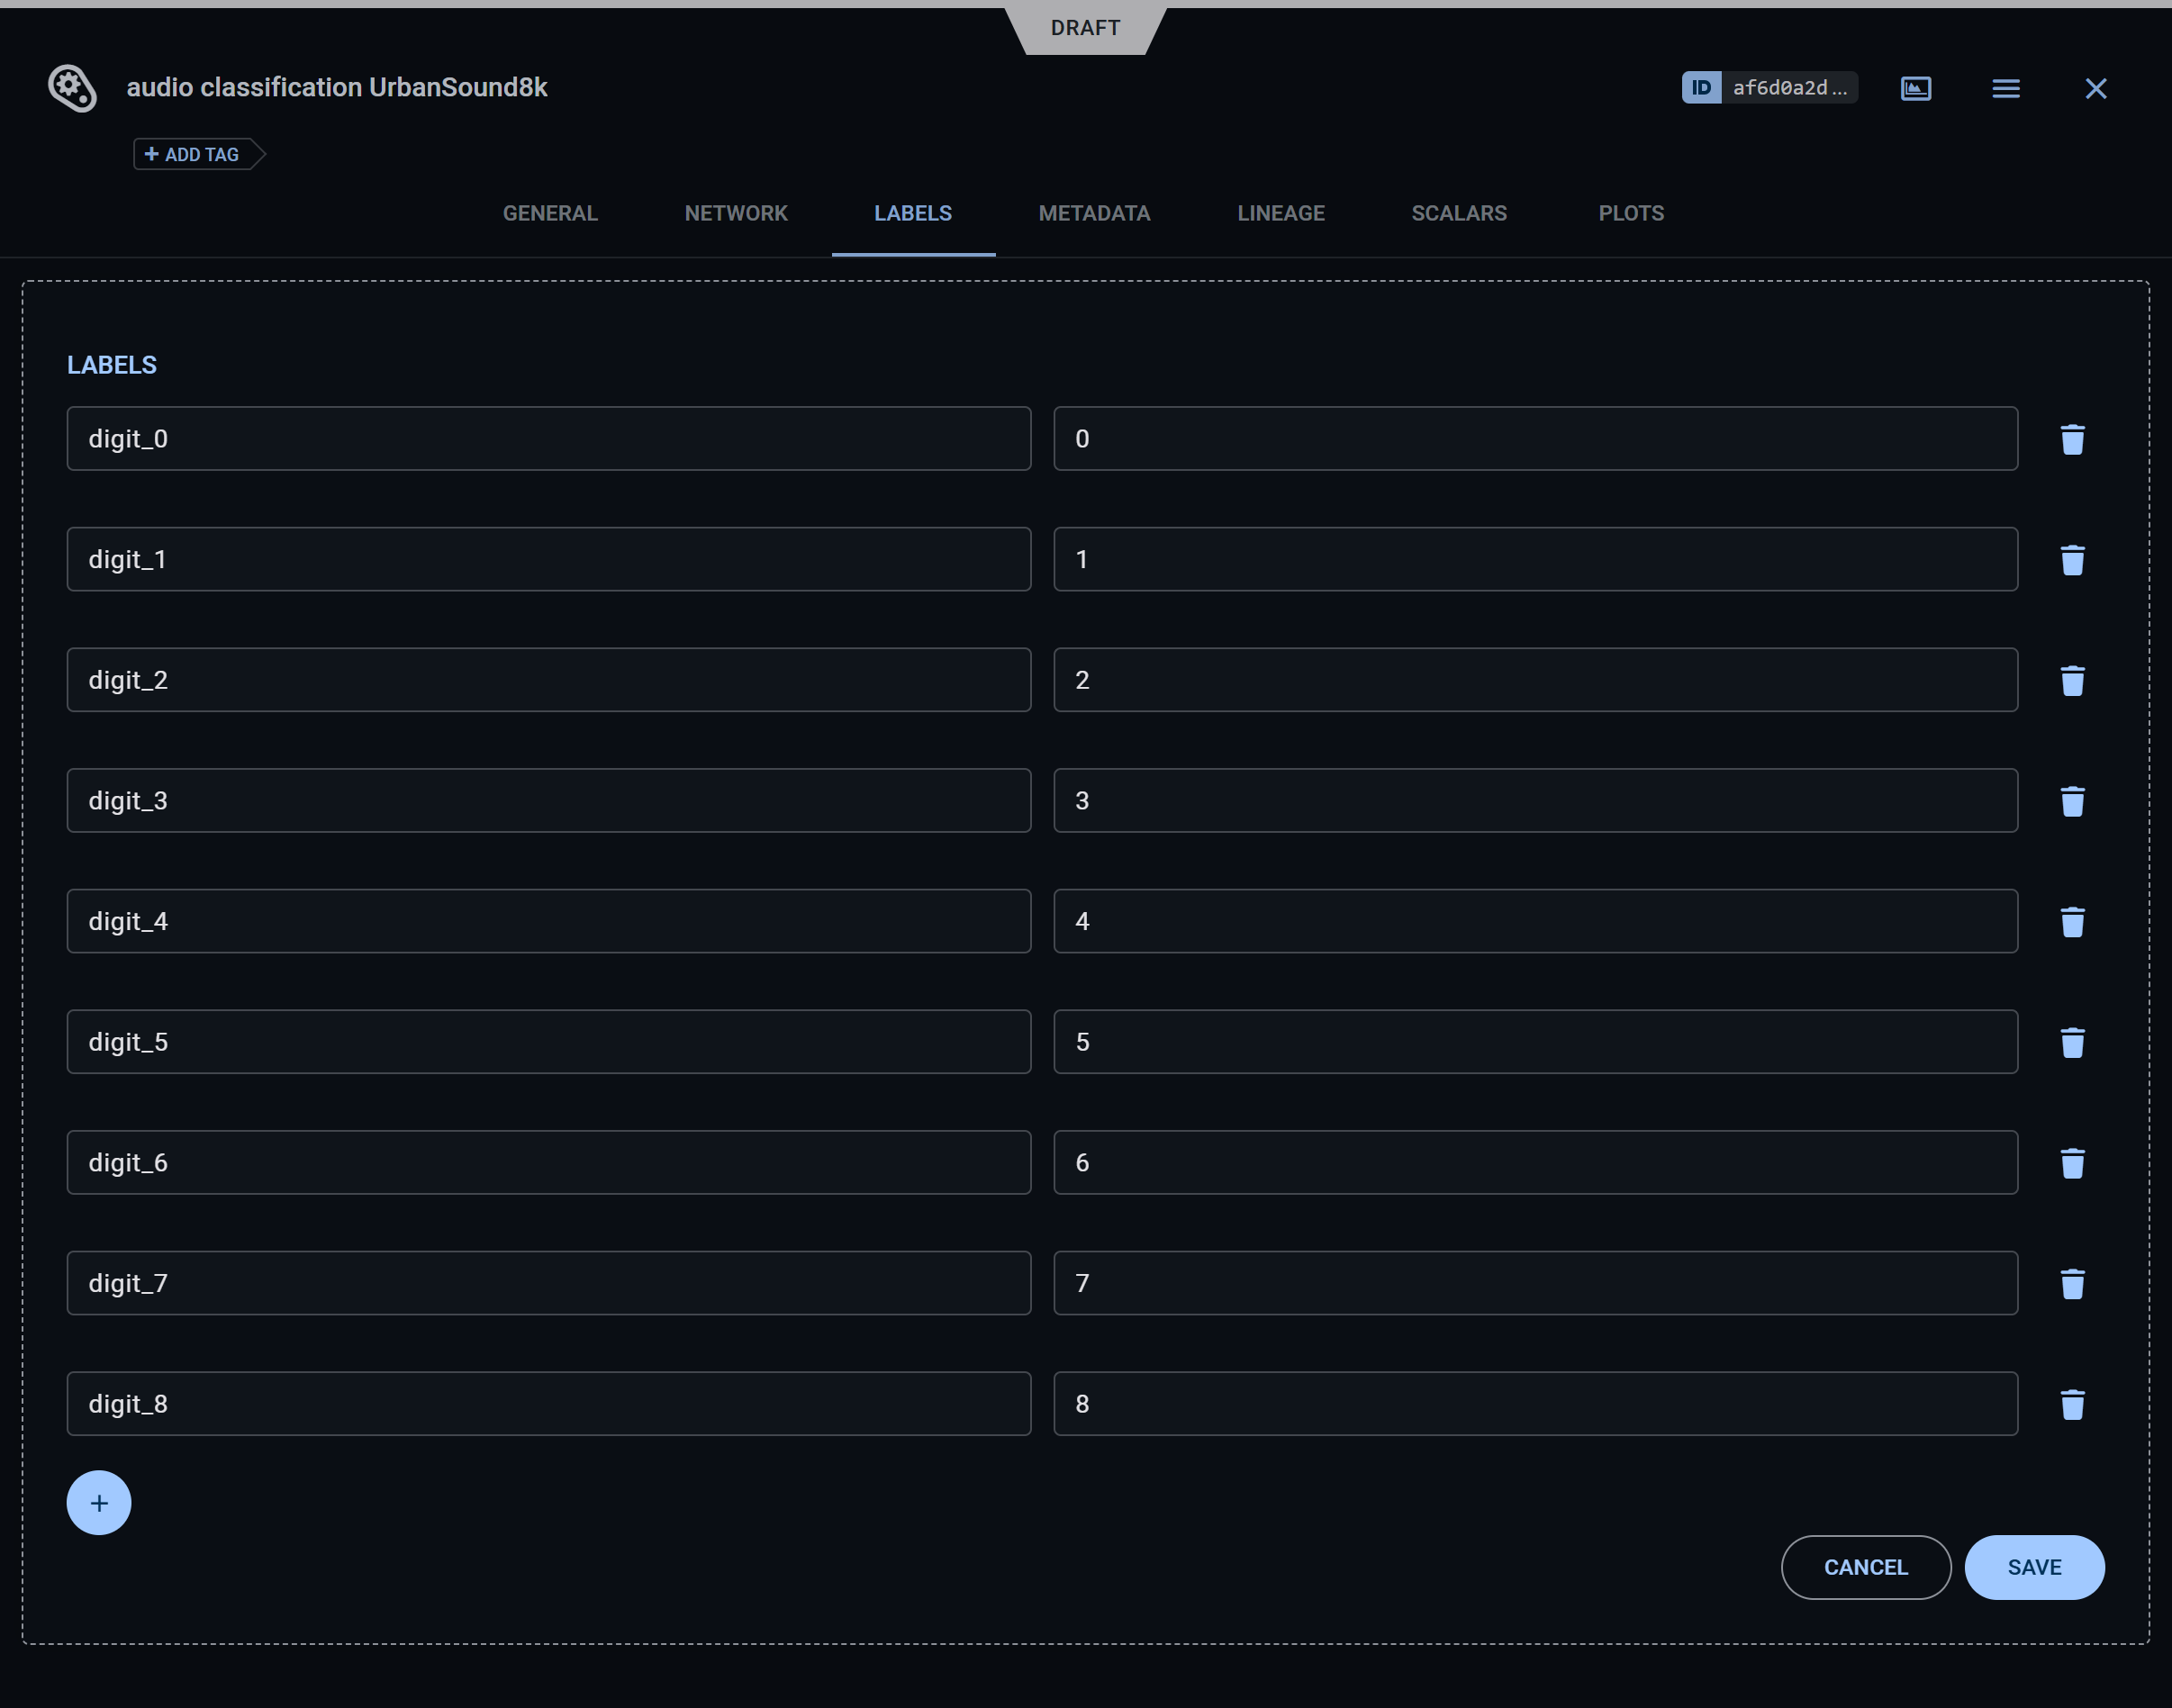Click the round plus add-label button
The width and height of the screenshot is (2172, 1708).
(99, 1502)
